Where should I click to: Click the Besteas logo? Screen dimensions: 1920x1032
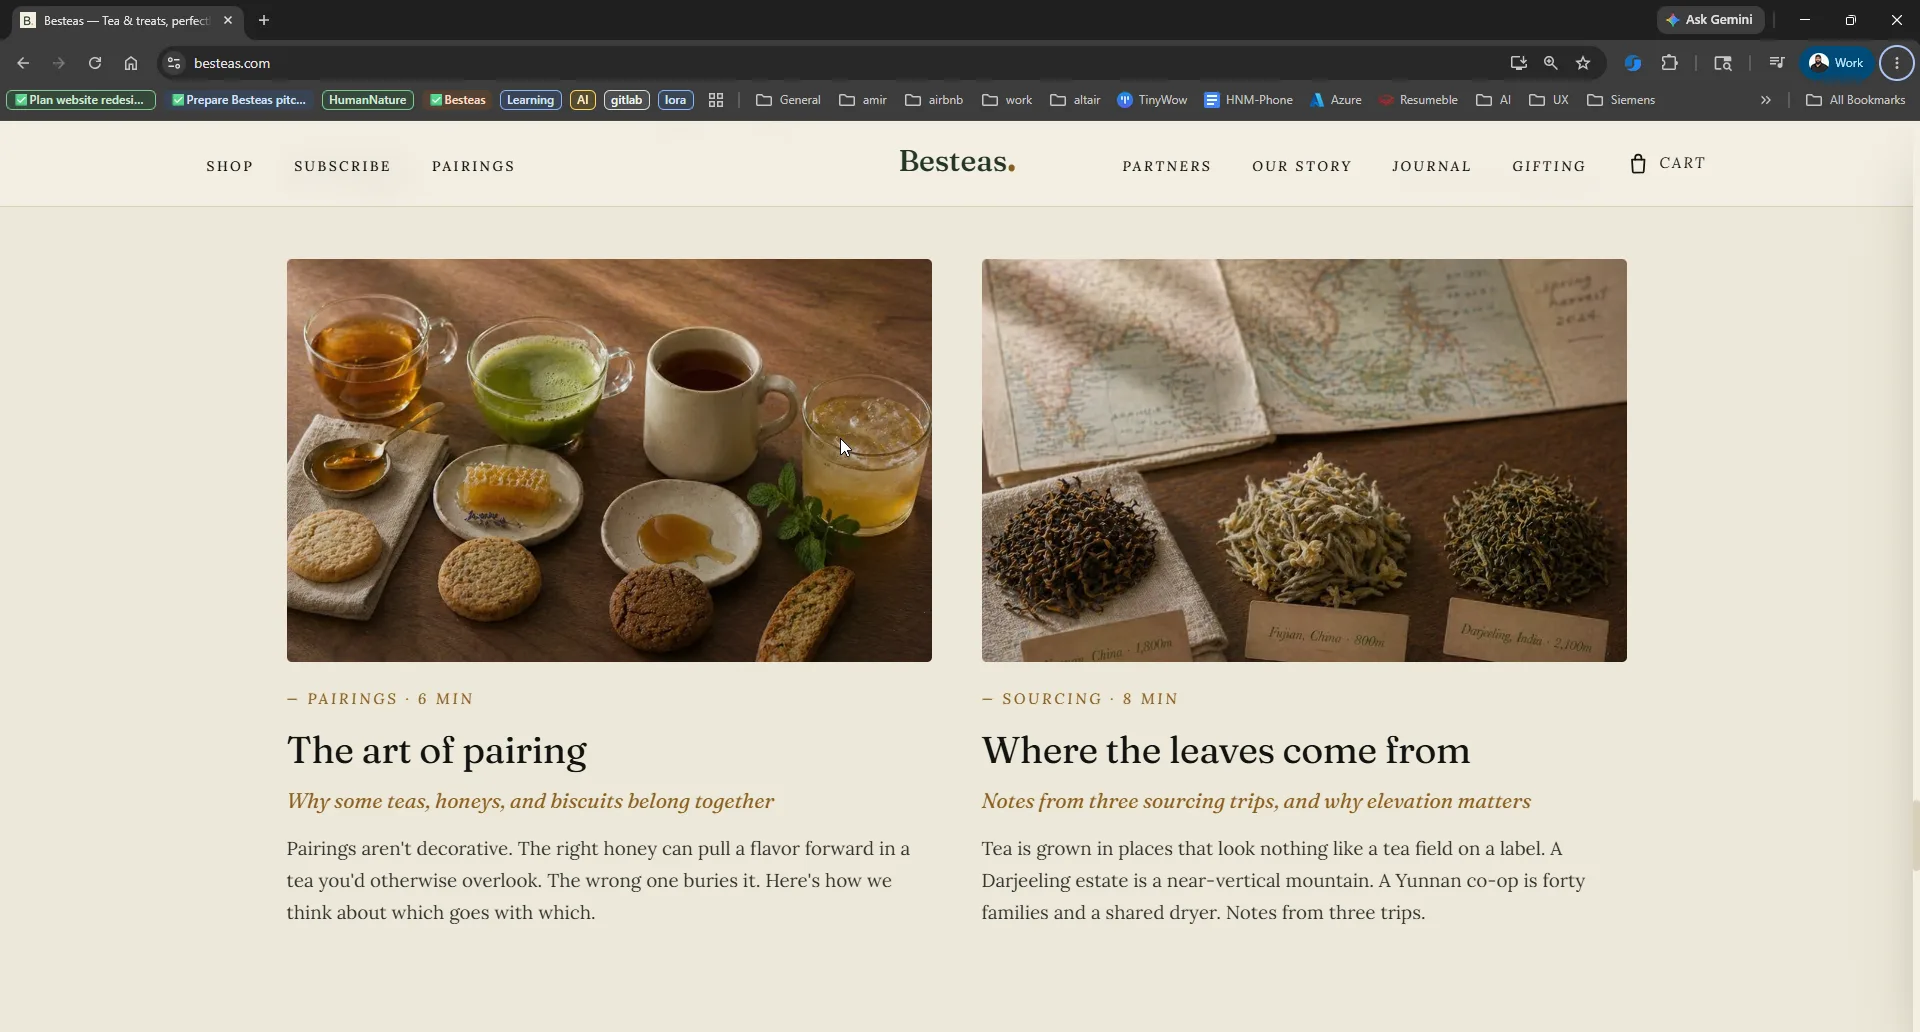[x=957, y=162]
